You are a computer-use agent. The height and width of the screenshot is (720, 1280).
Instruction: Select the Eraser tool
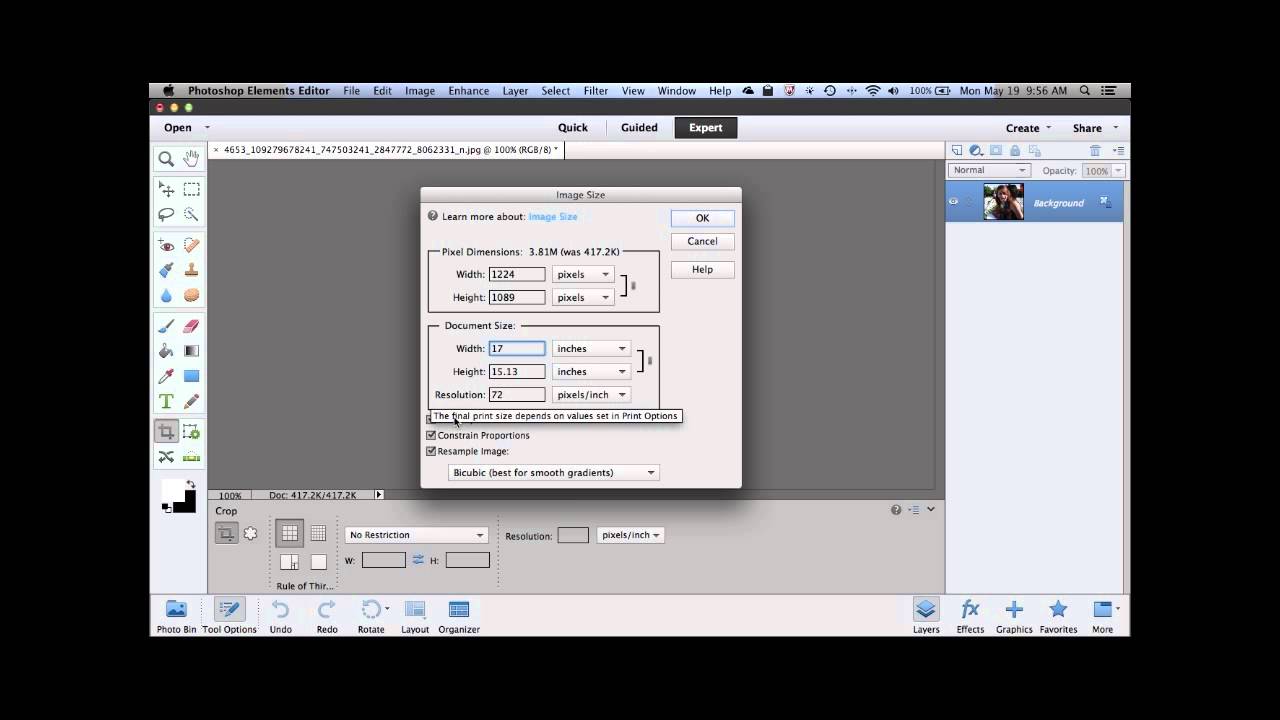tap(191, 326)
